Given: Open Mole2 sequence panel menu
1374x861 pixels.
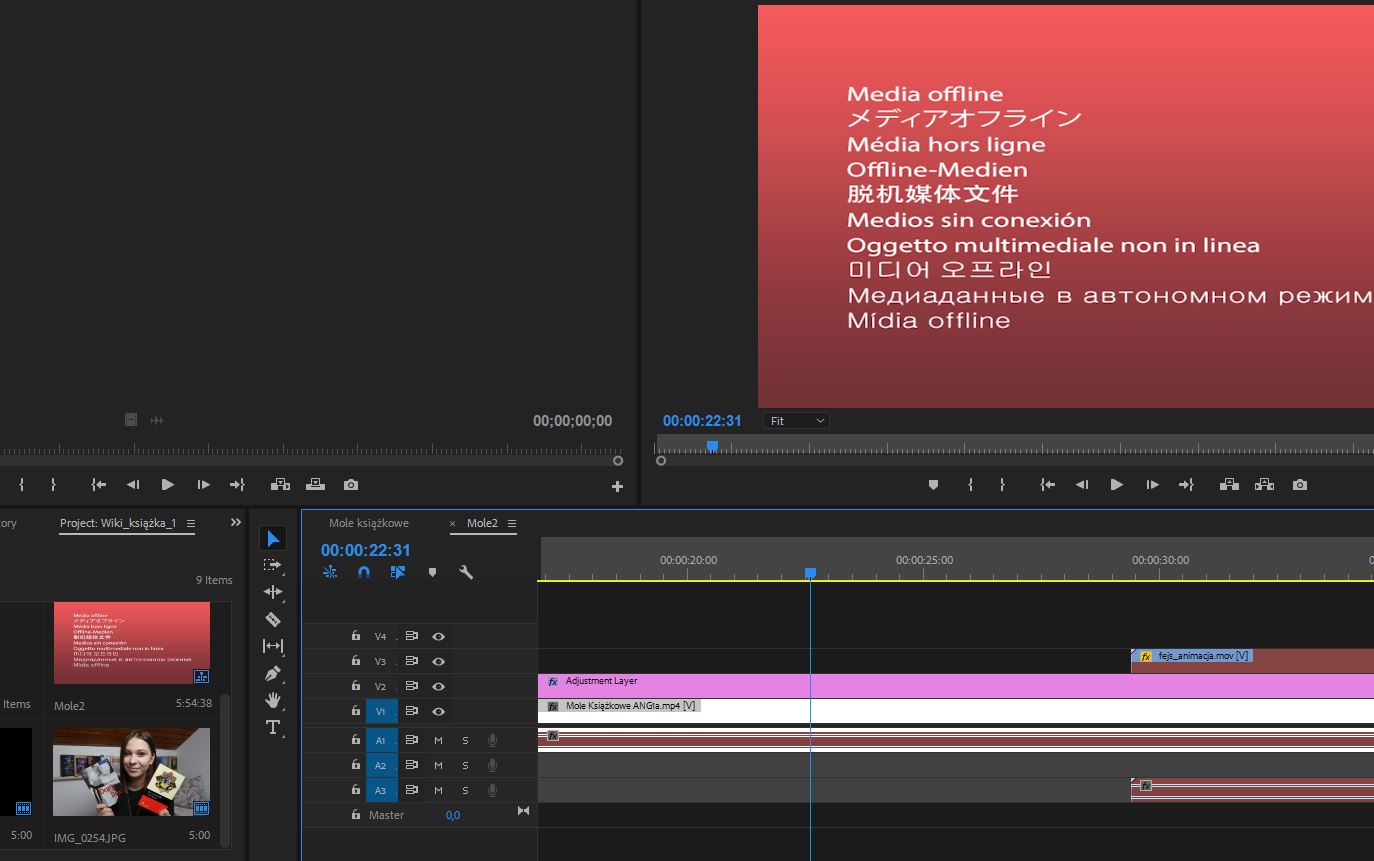Looking at the screenshot, I should [x=511, y=523].
